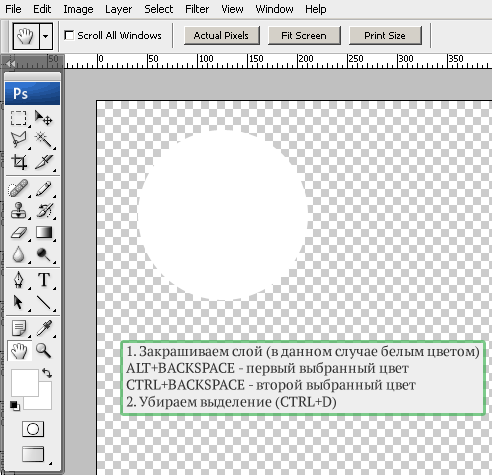Toggle Quick Mask mode button
The width and height of the screenshot is (492, 475).
(x=33, y=429)
